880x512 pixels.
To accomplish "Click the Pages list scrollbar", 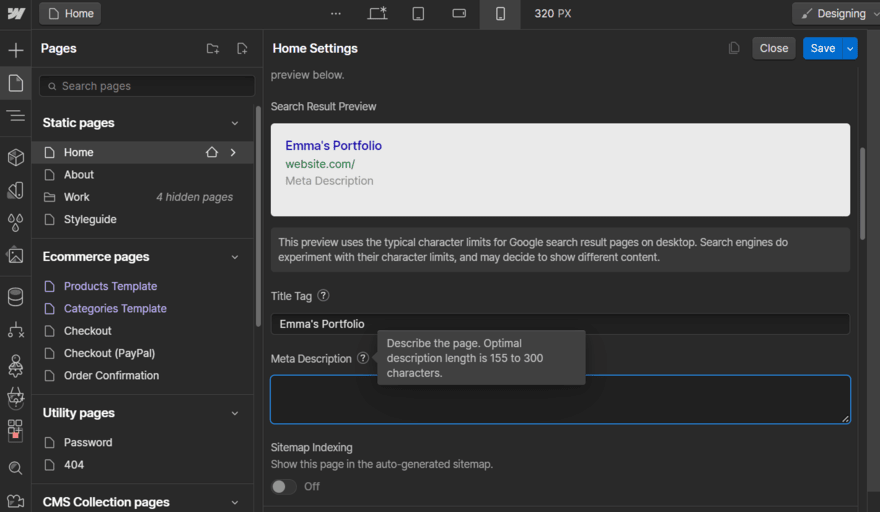I will (x=258, y=216).
